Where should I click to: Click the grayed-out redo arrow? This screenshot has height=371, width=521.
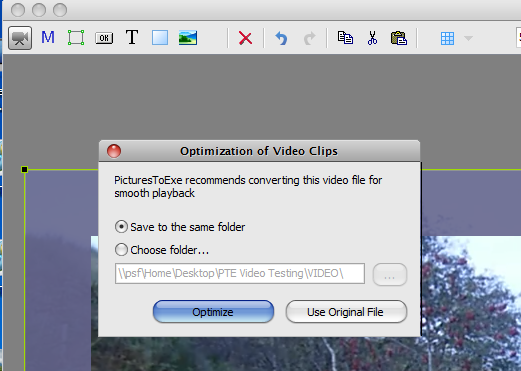[x=309, y=38]
